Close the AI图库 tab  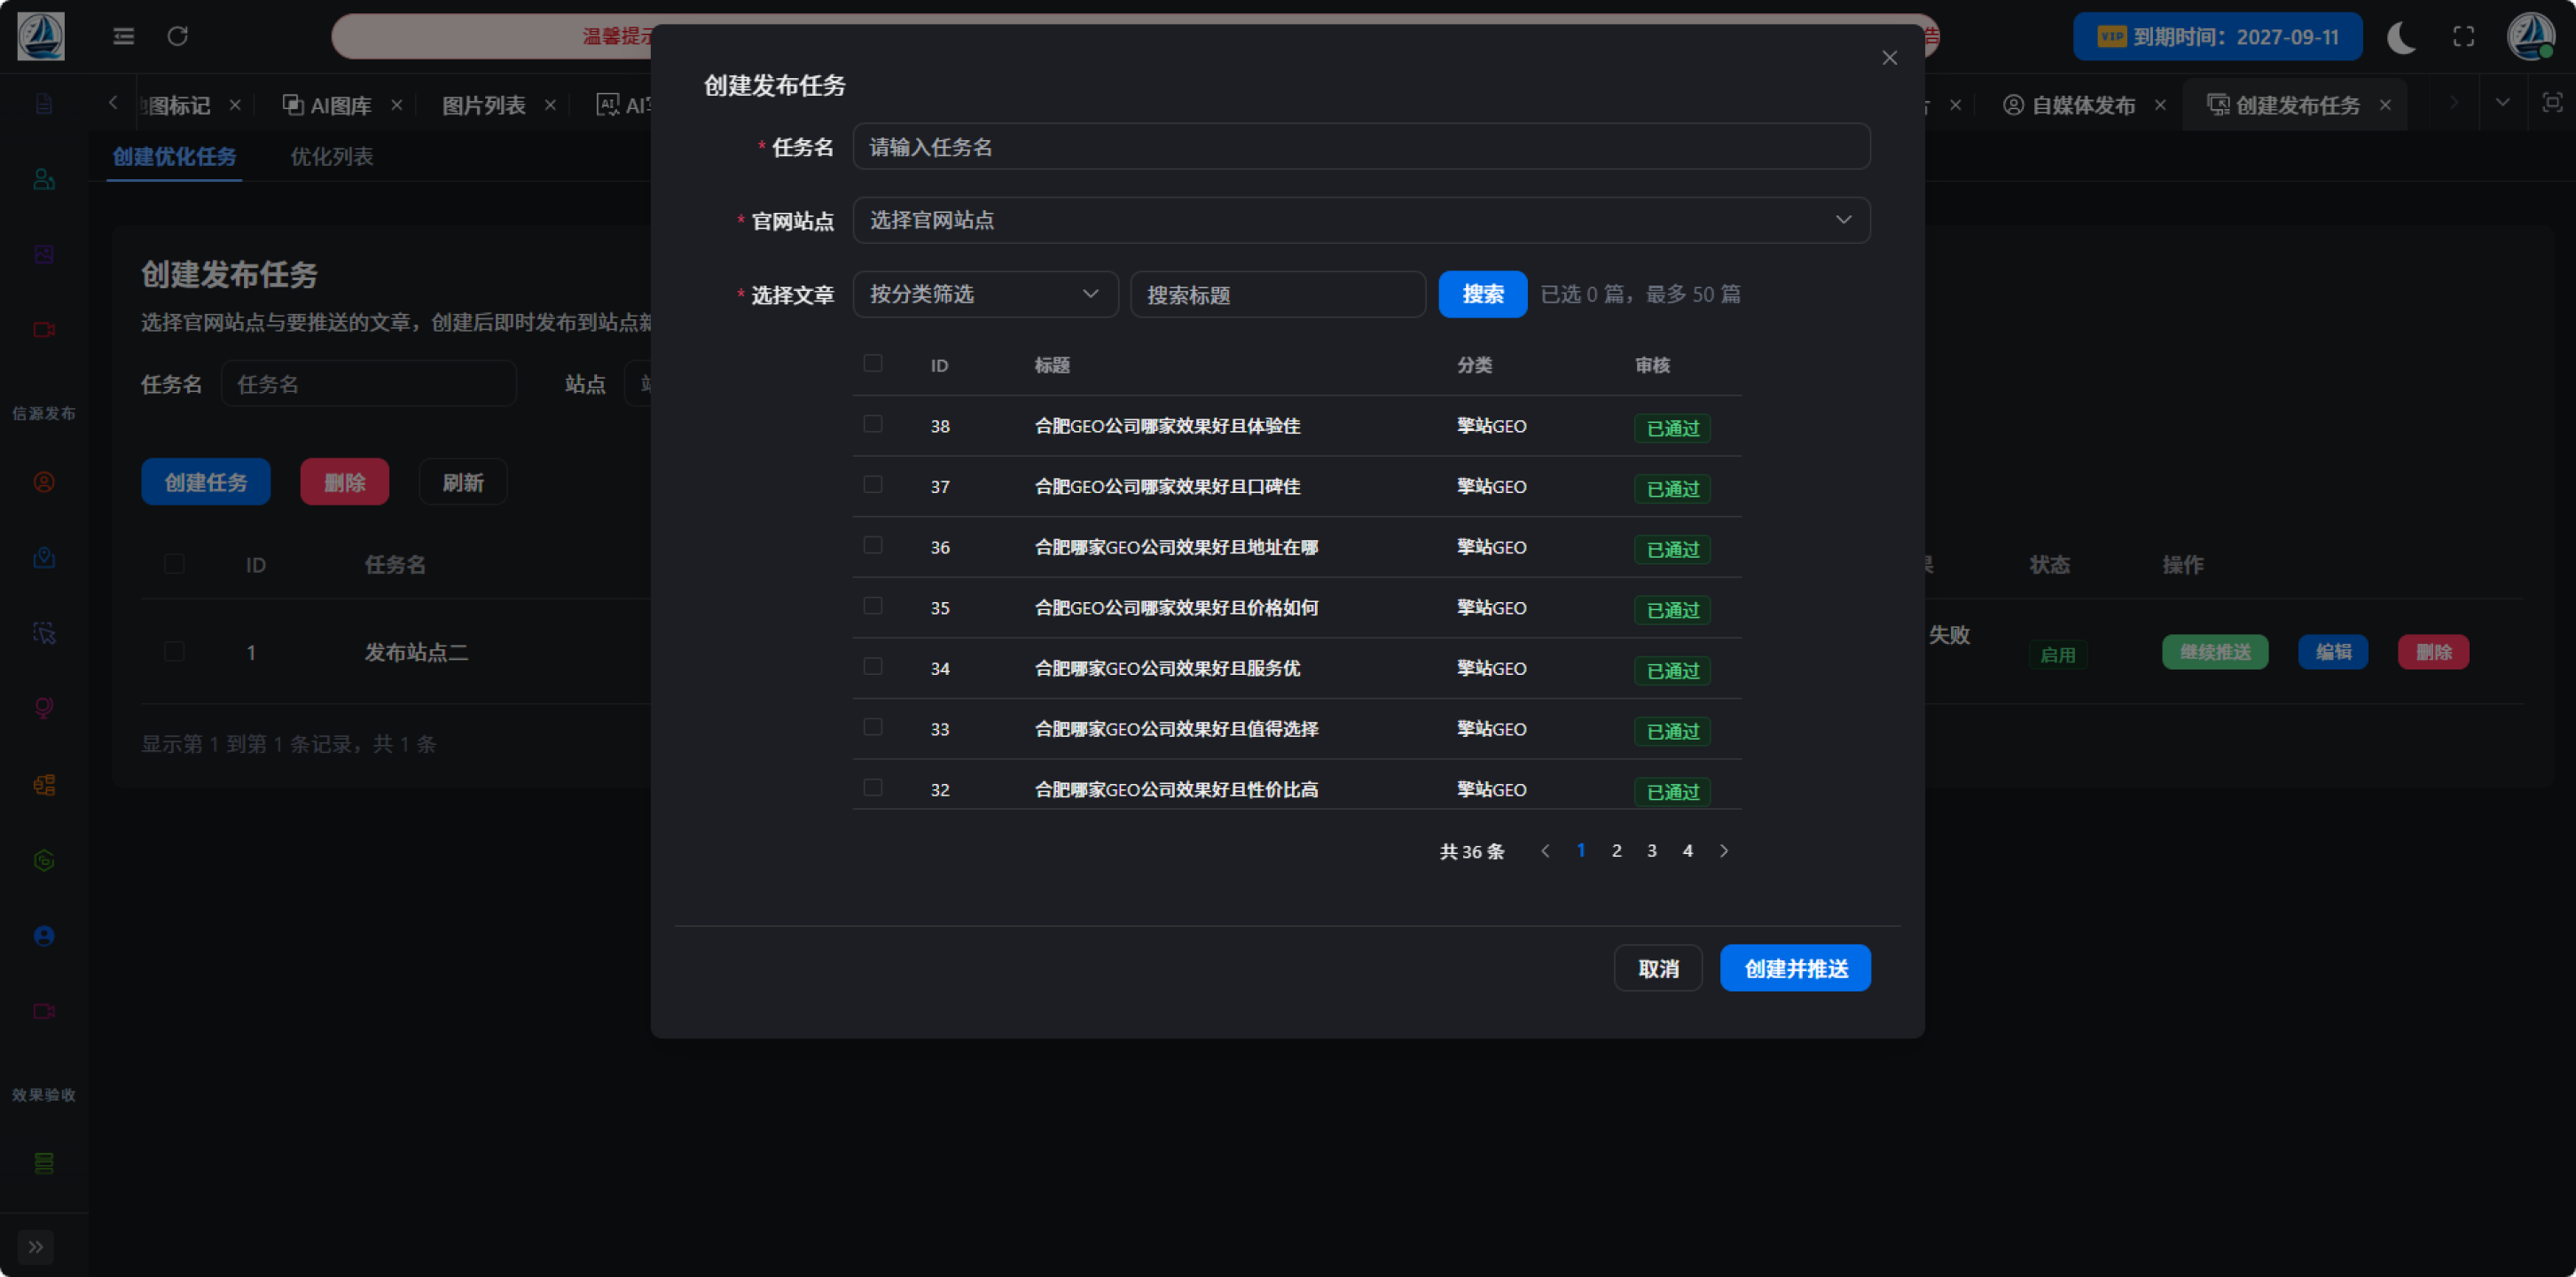point(397,105)
